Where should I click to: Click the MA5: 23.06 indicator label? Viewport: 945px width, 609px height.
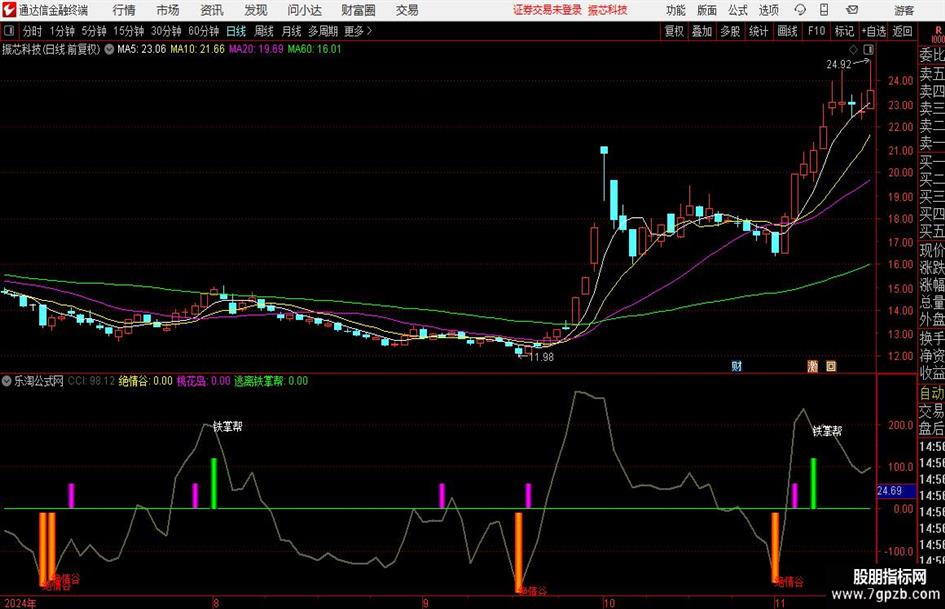point(141,49)
